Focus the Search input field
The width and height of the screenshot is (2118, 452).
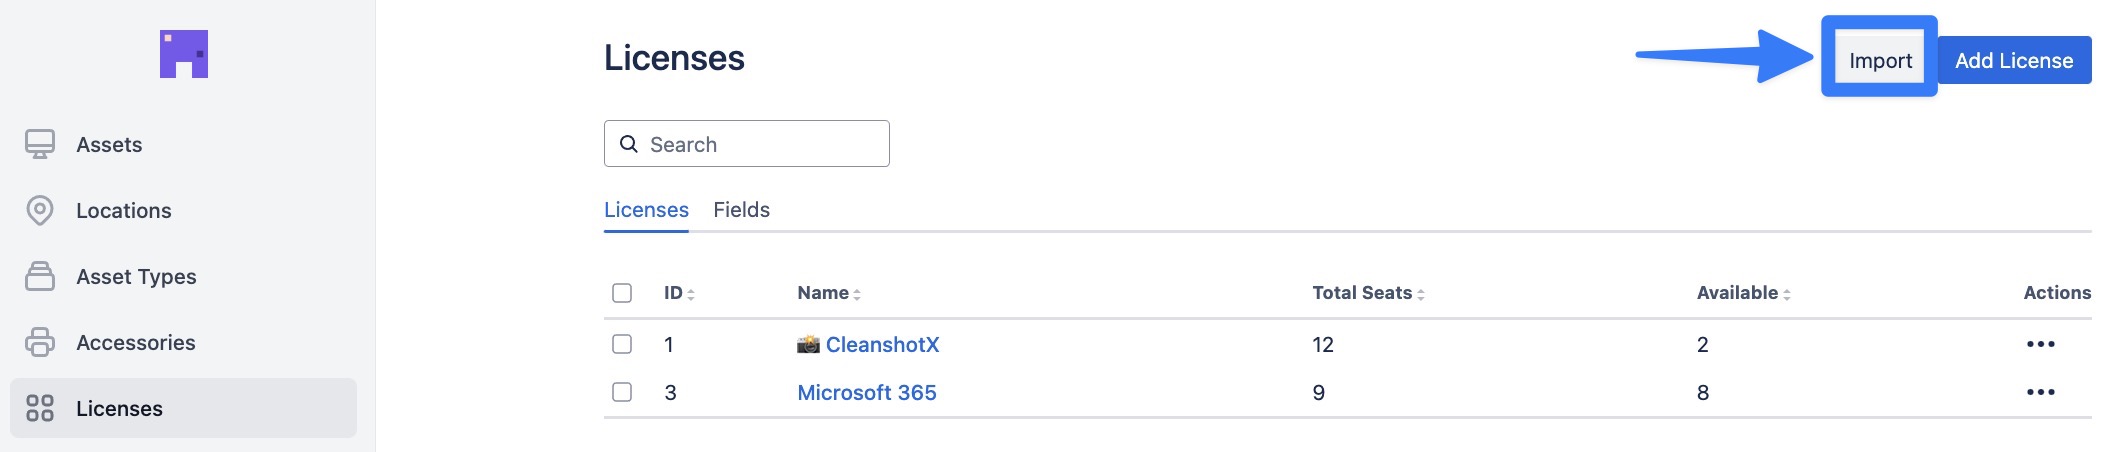[x=747, y=144]
